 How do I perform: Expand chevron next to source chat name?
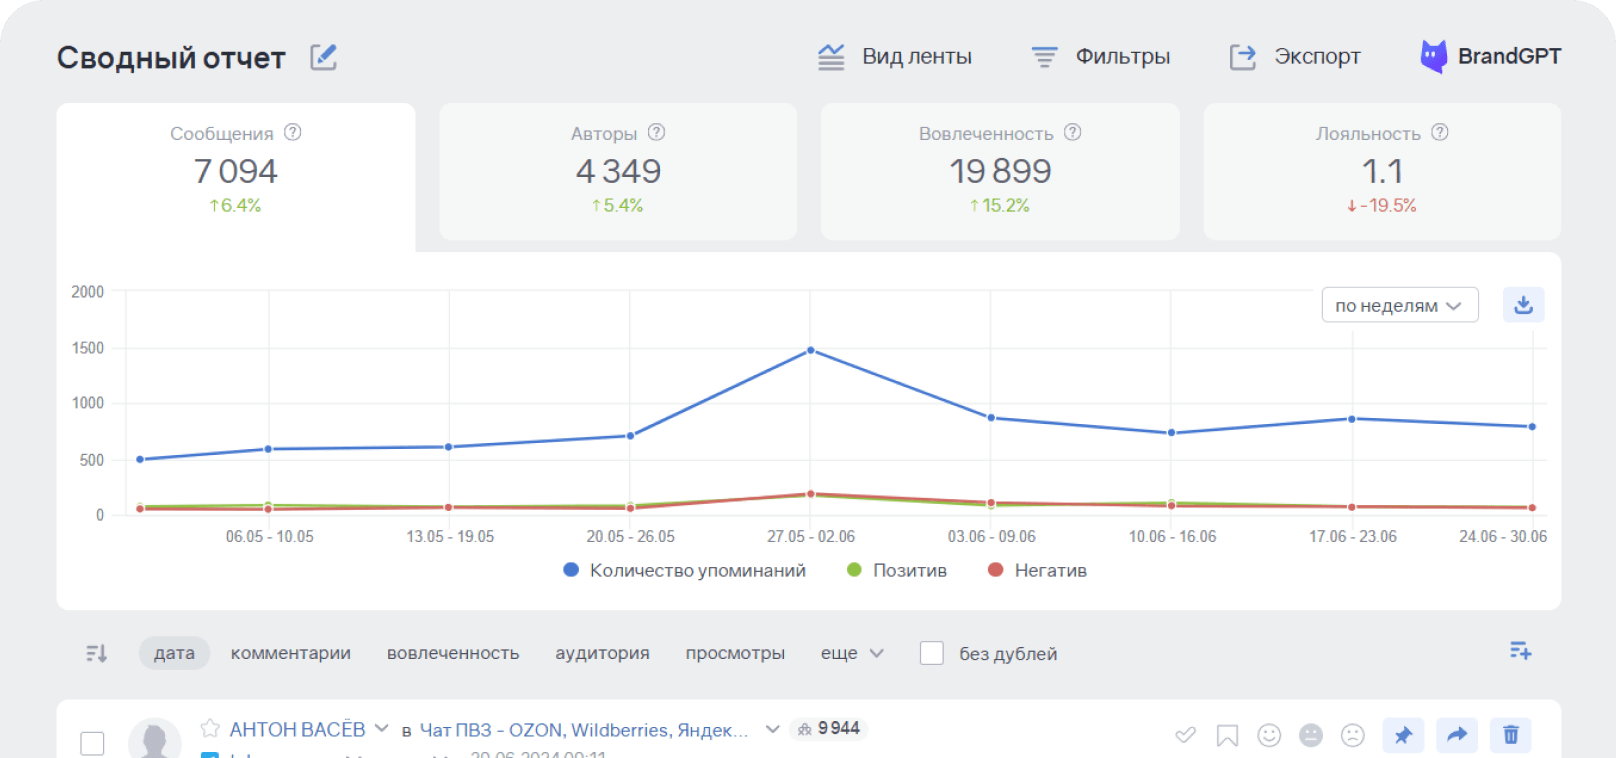[772, 729]
